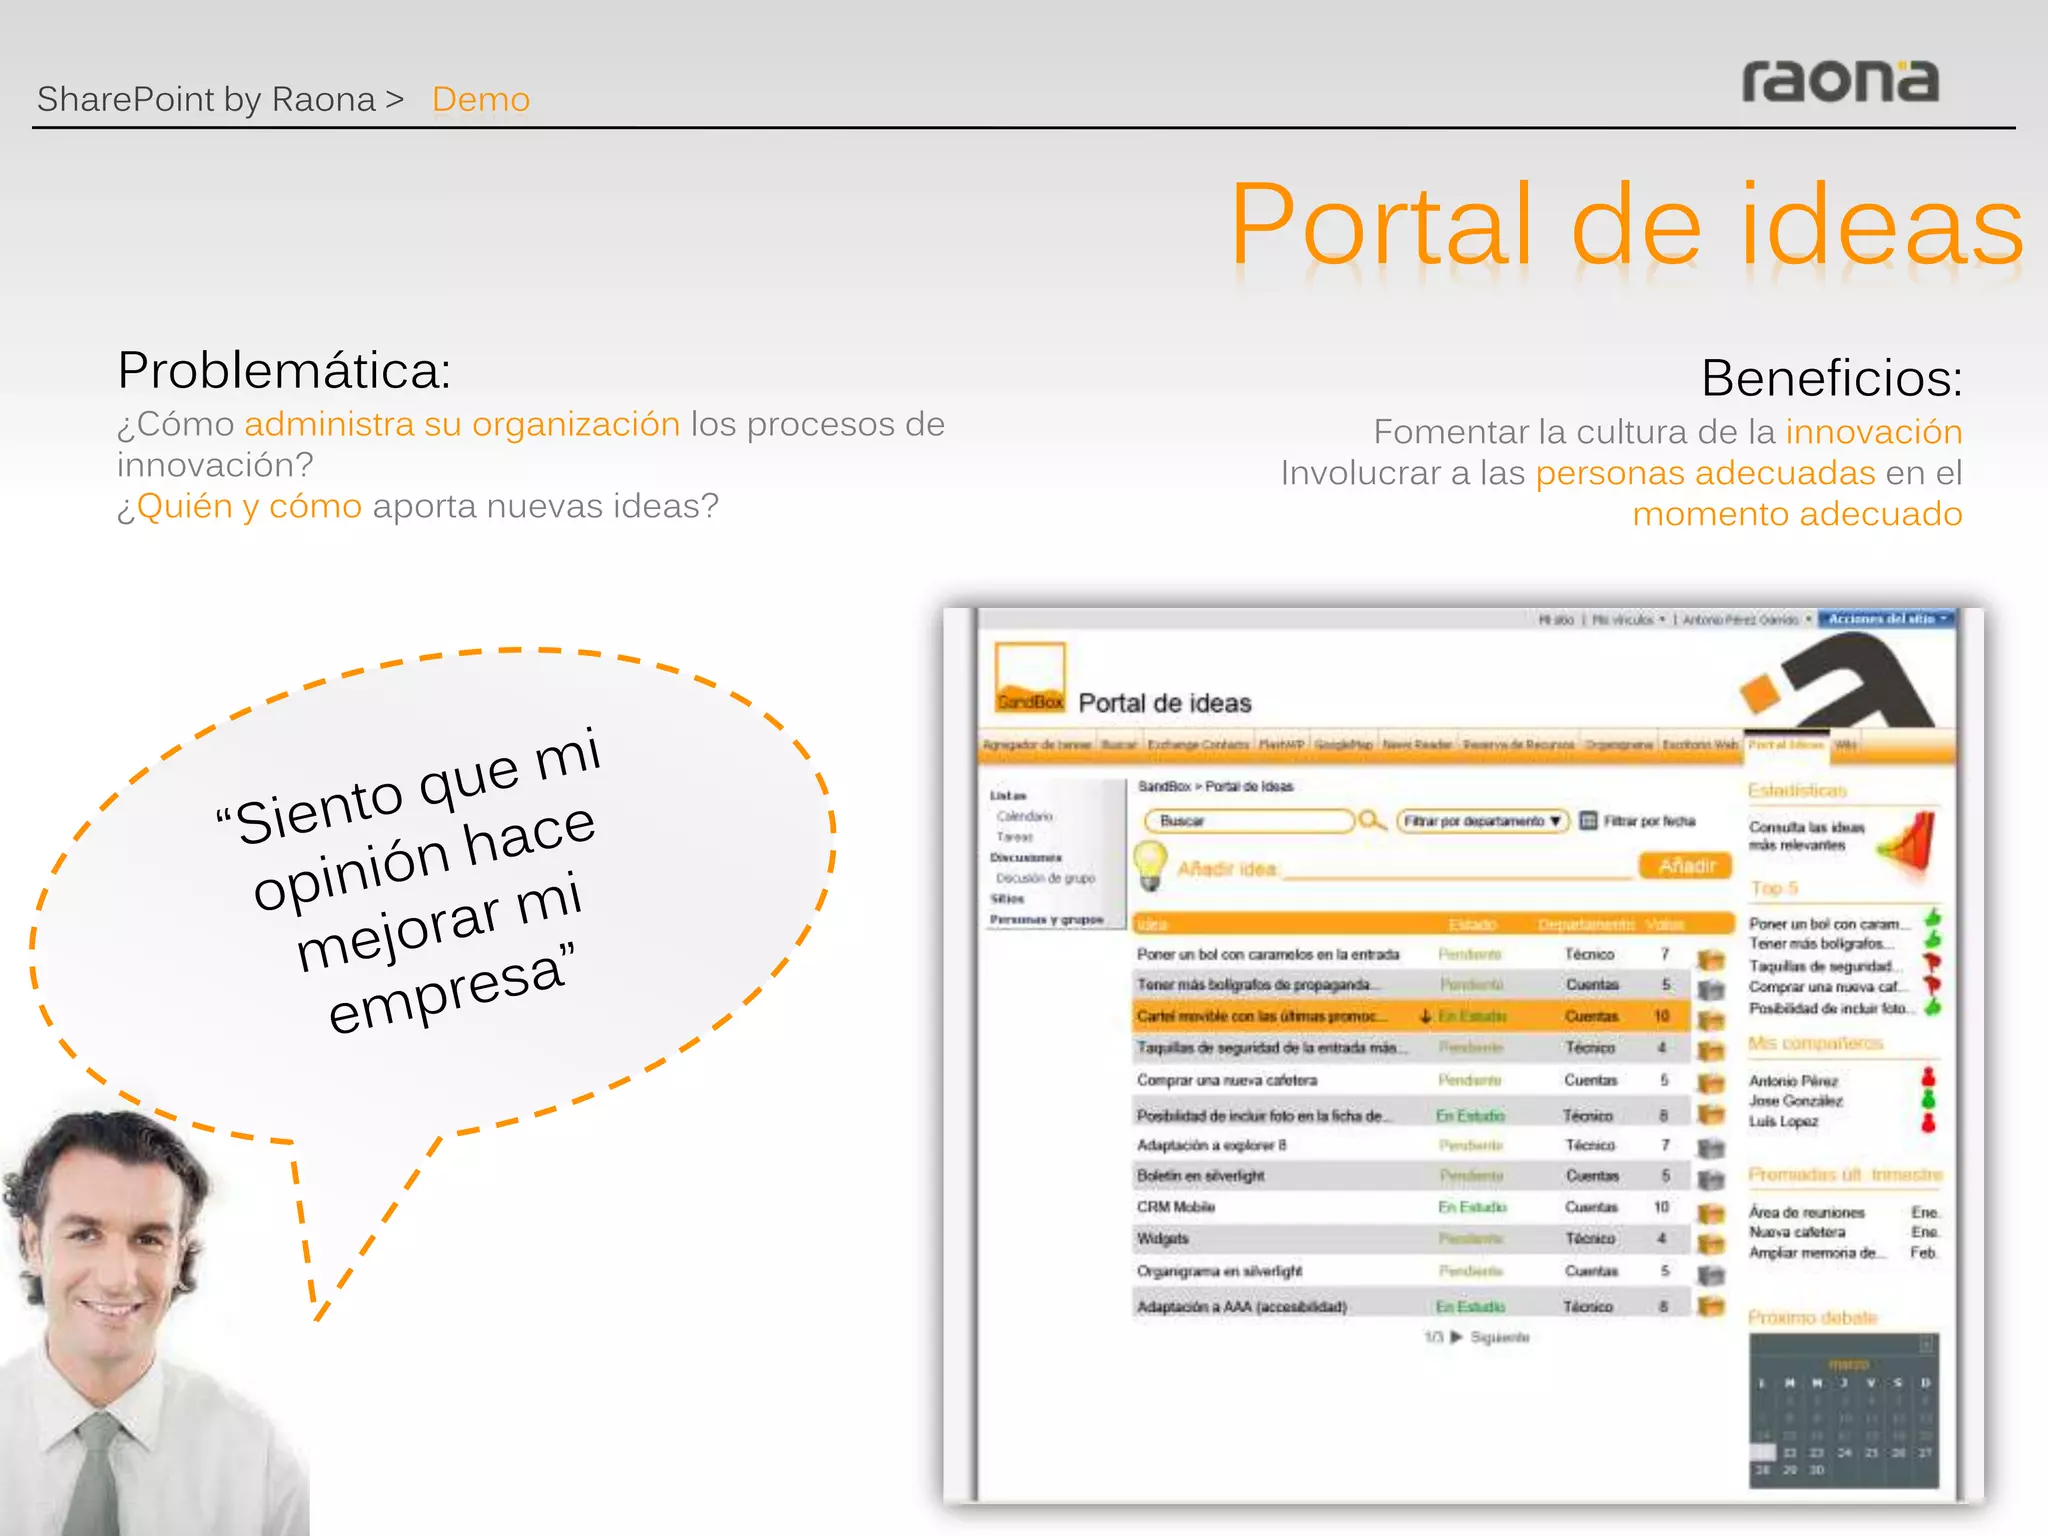Select the Portal de Ideas tab

pos(1786,745)
